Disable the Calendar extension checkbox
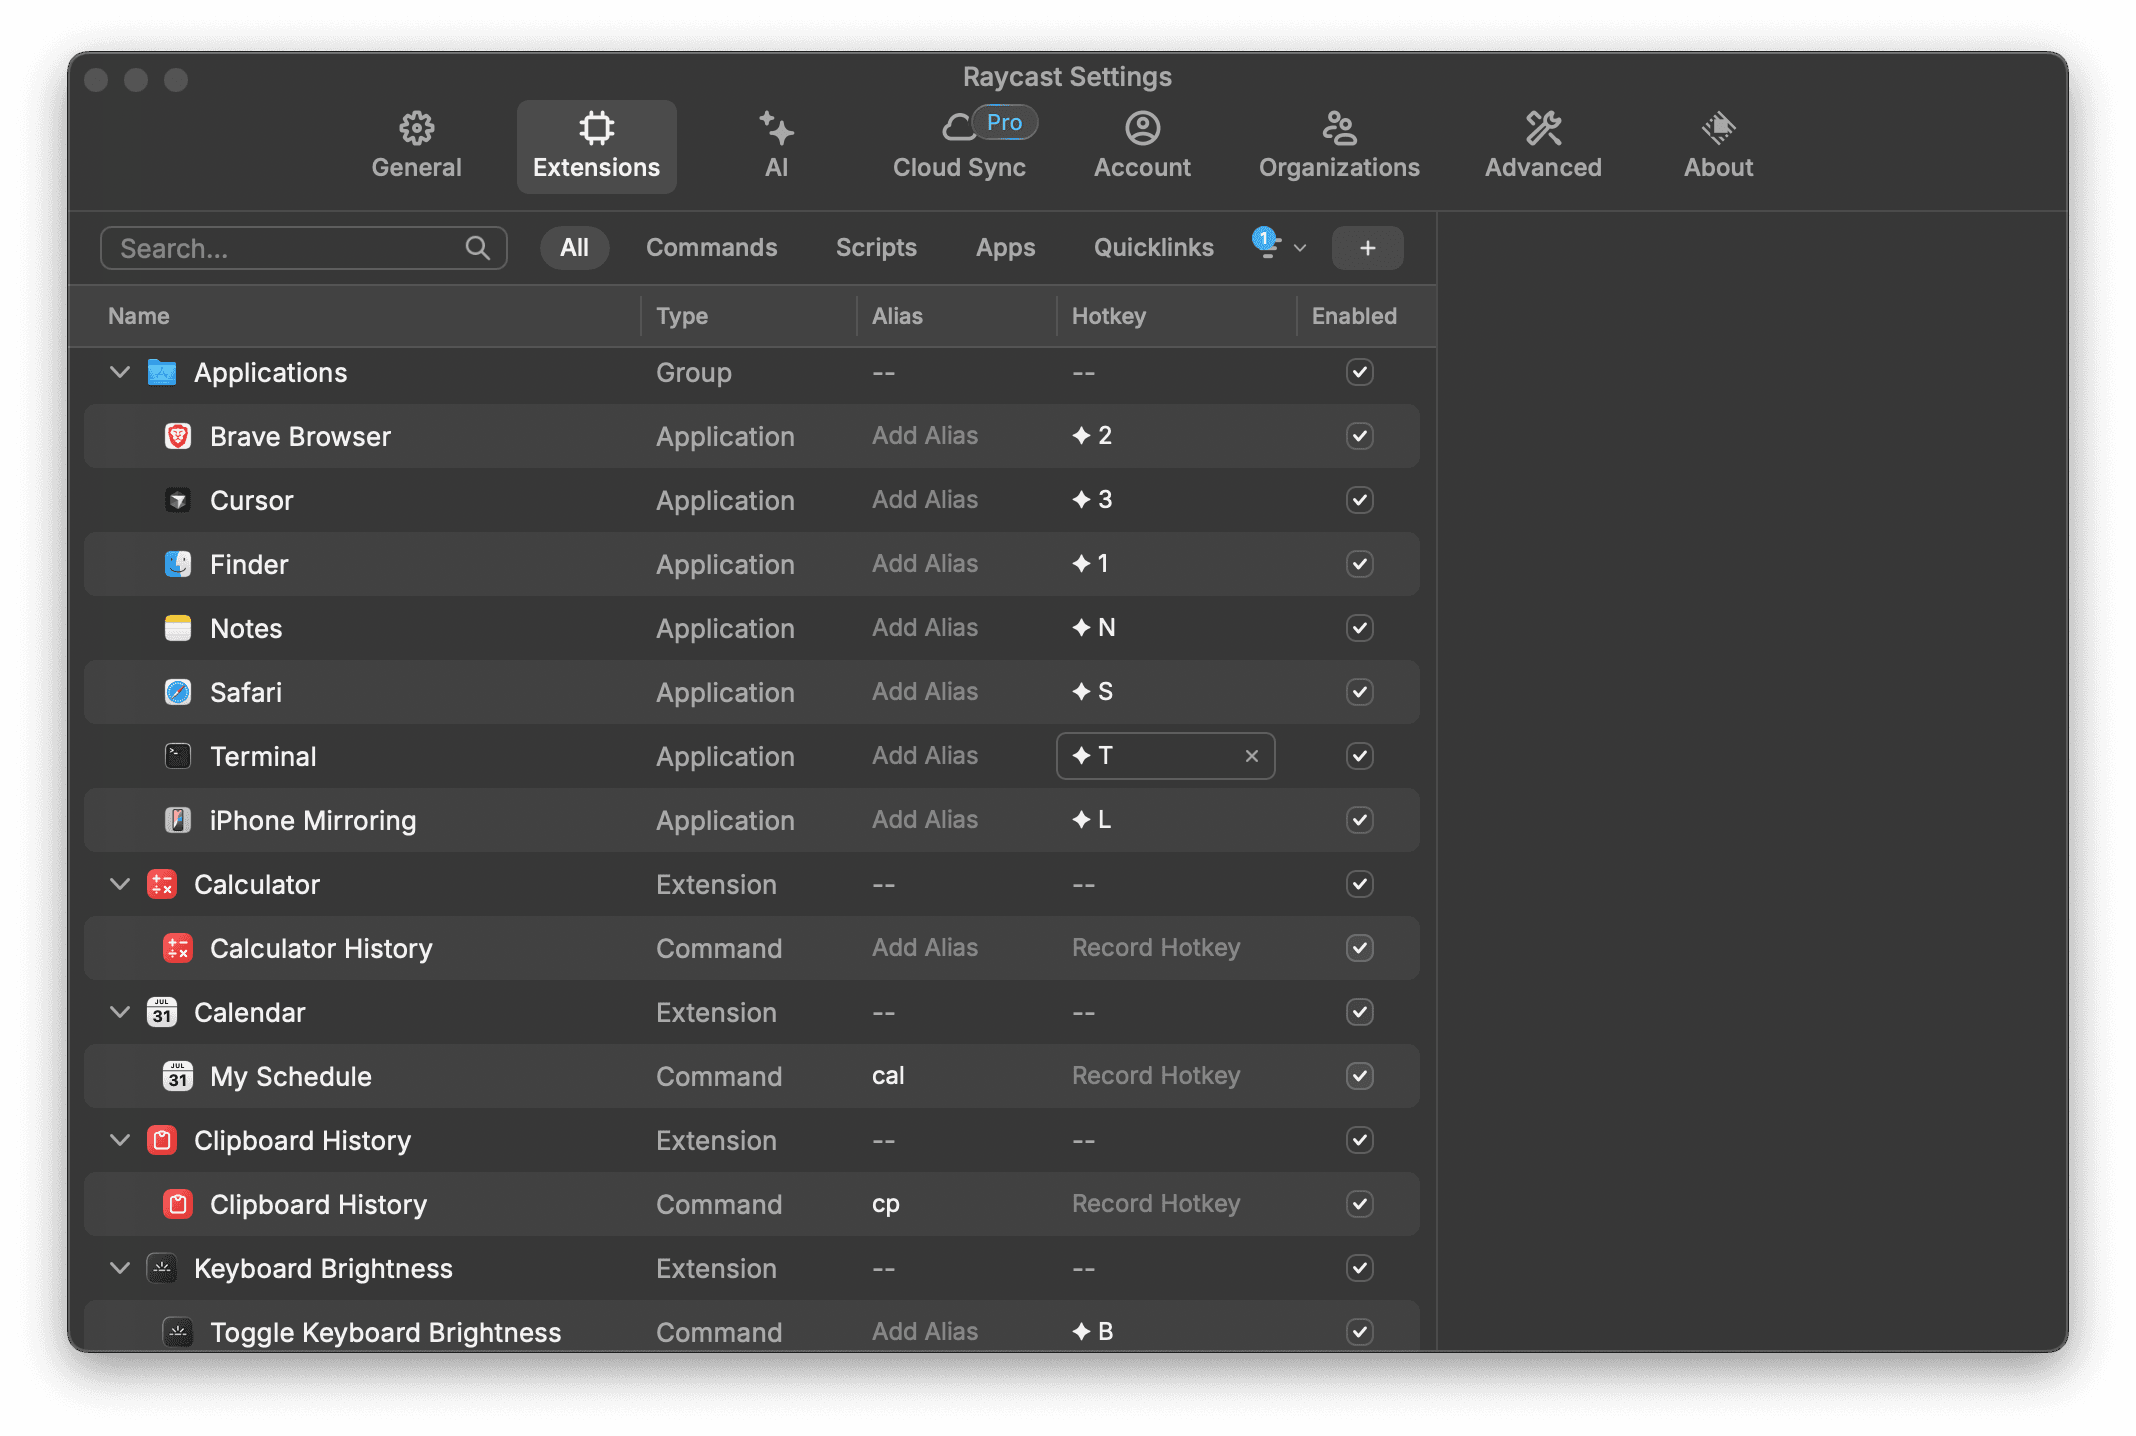Screen dimensions: 2136x1436 (1360, 1012)
